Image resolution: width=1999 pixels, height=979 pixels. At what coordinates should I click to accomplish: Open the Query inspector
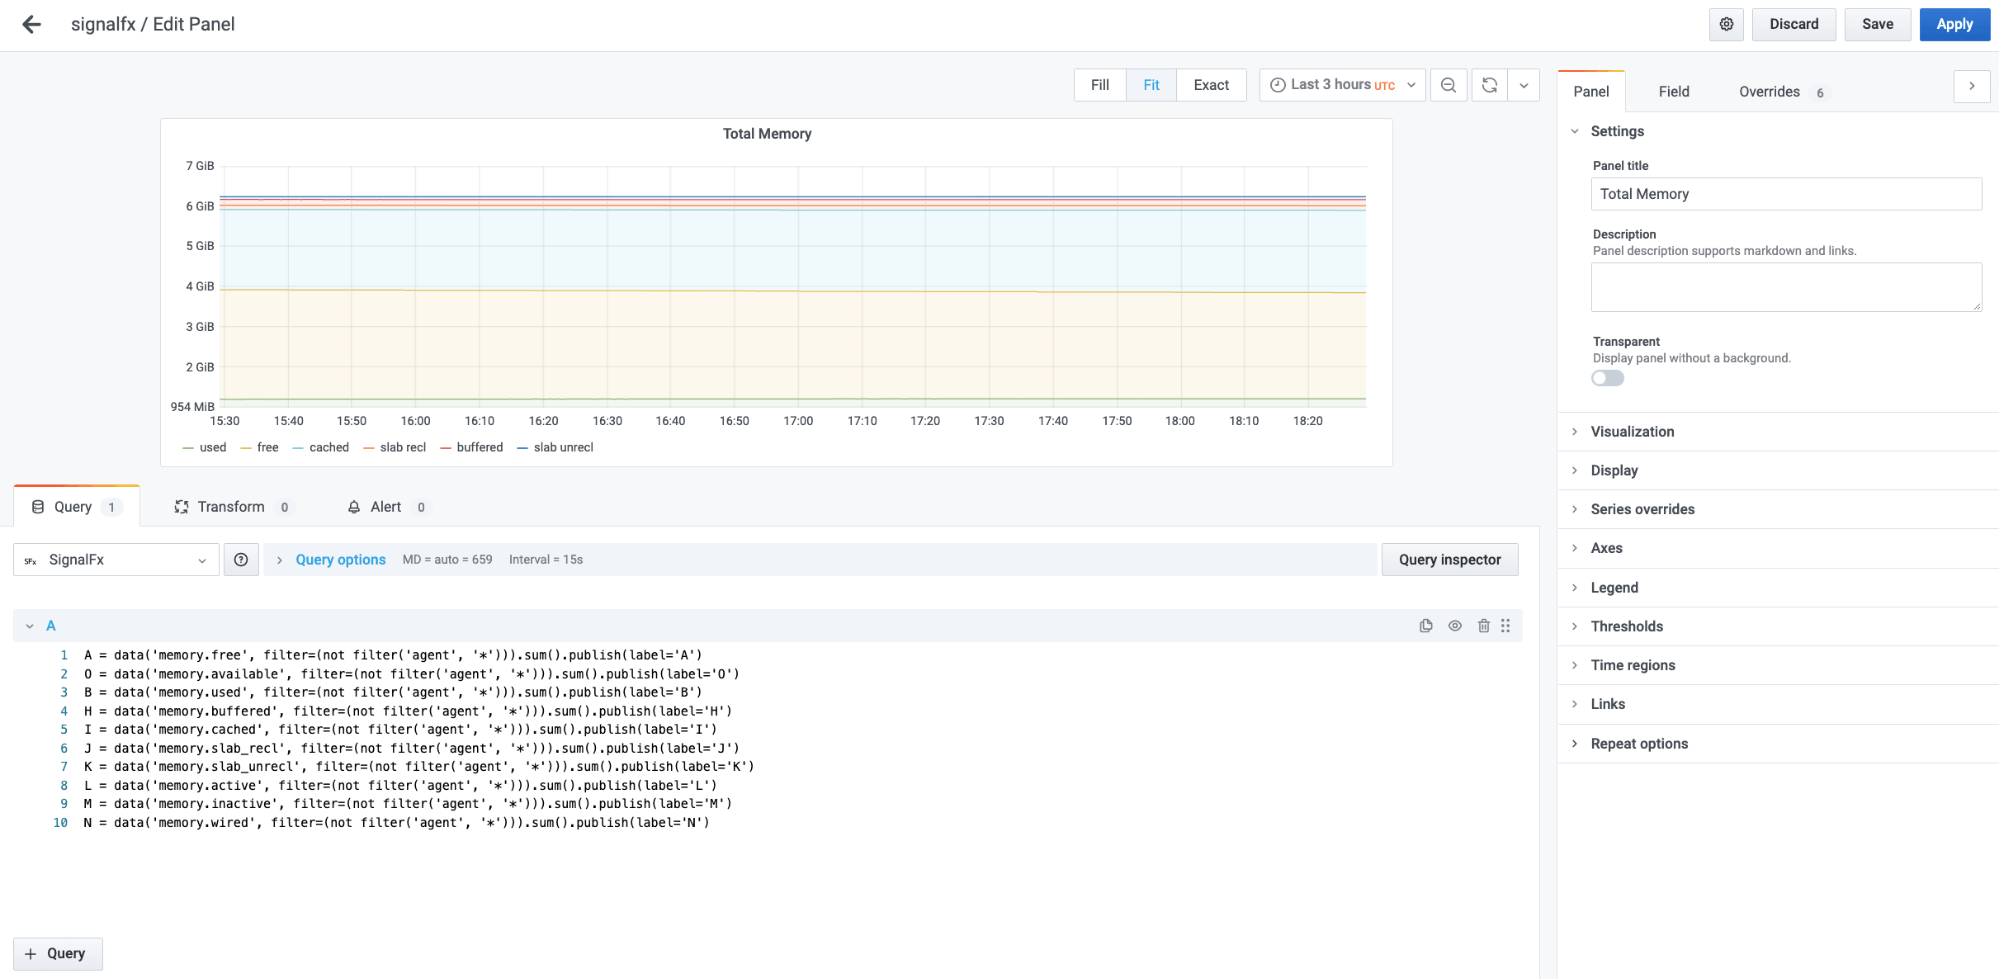1449,559
